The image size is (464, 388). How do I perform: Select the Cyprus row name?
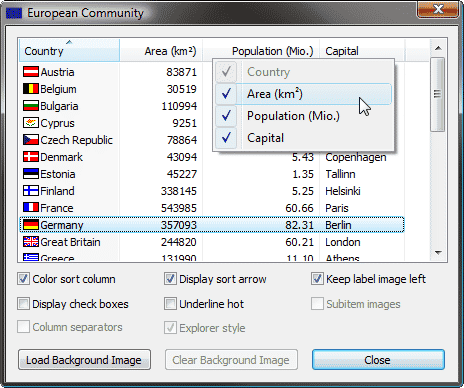tap(57, 123)
